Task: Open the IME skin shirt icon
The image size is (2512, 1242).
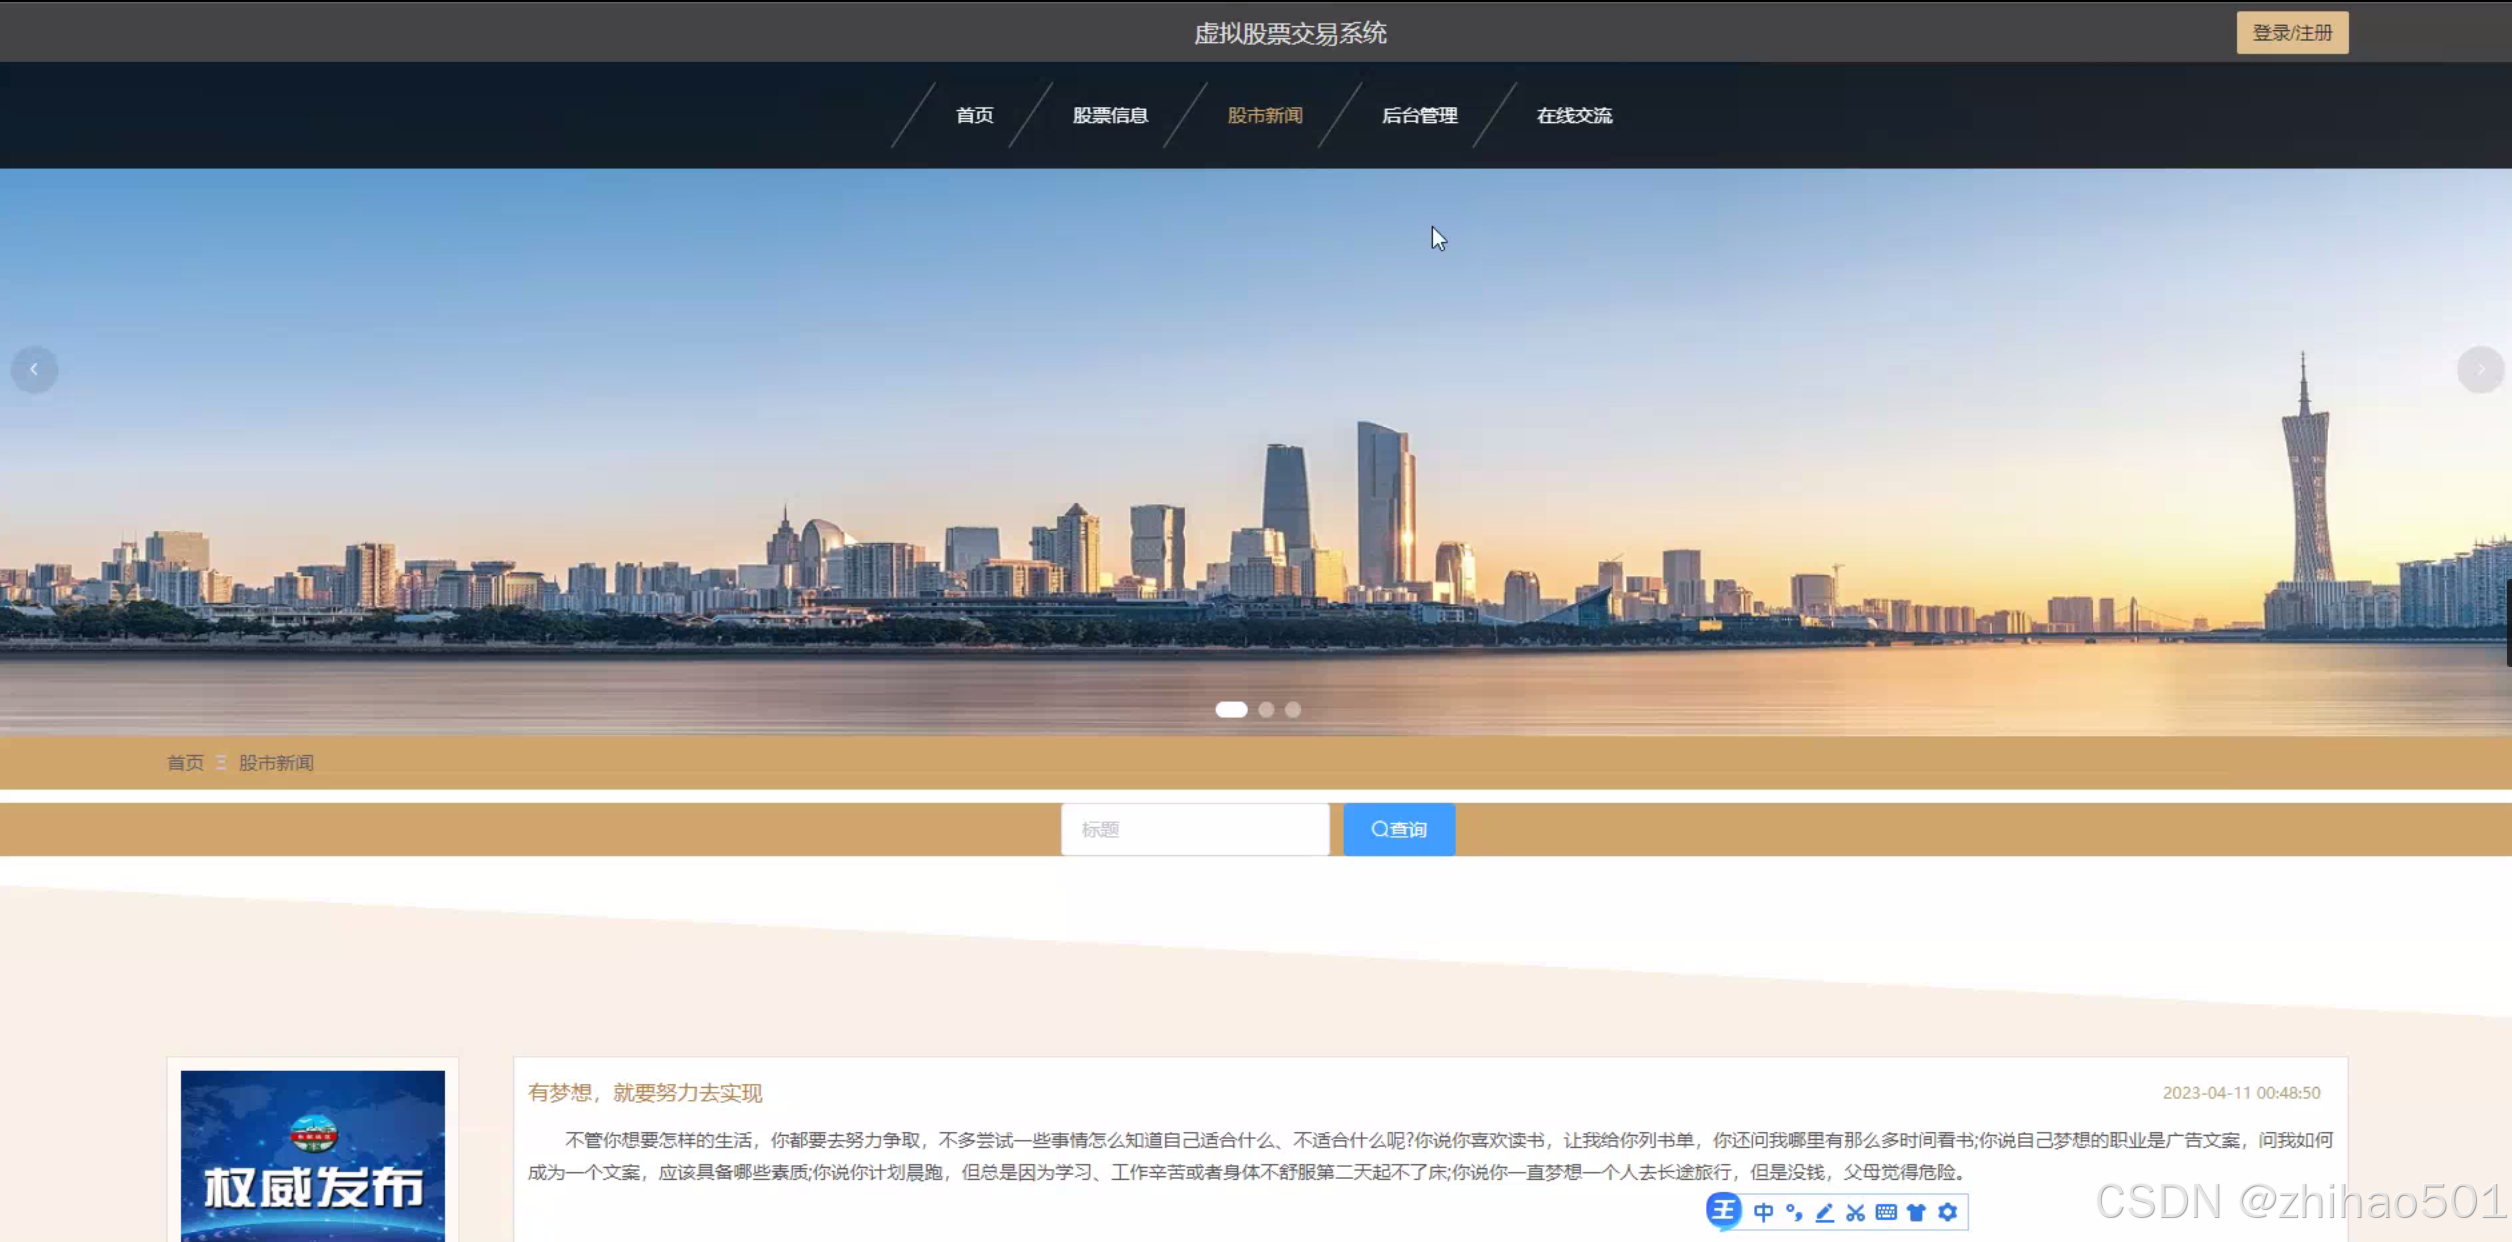Action: (1916, 1212)
